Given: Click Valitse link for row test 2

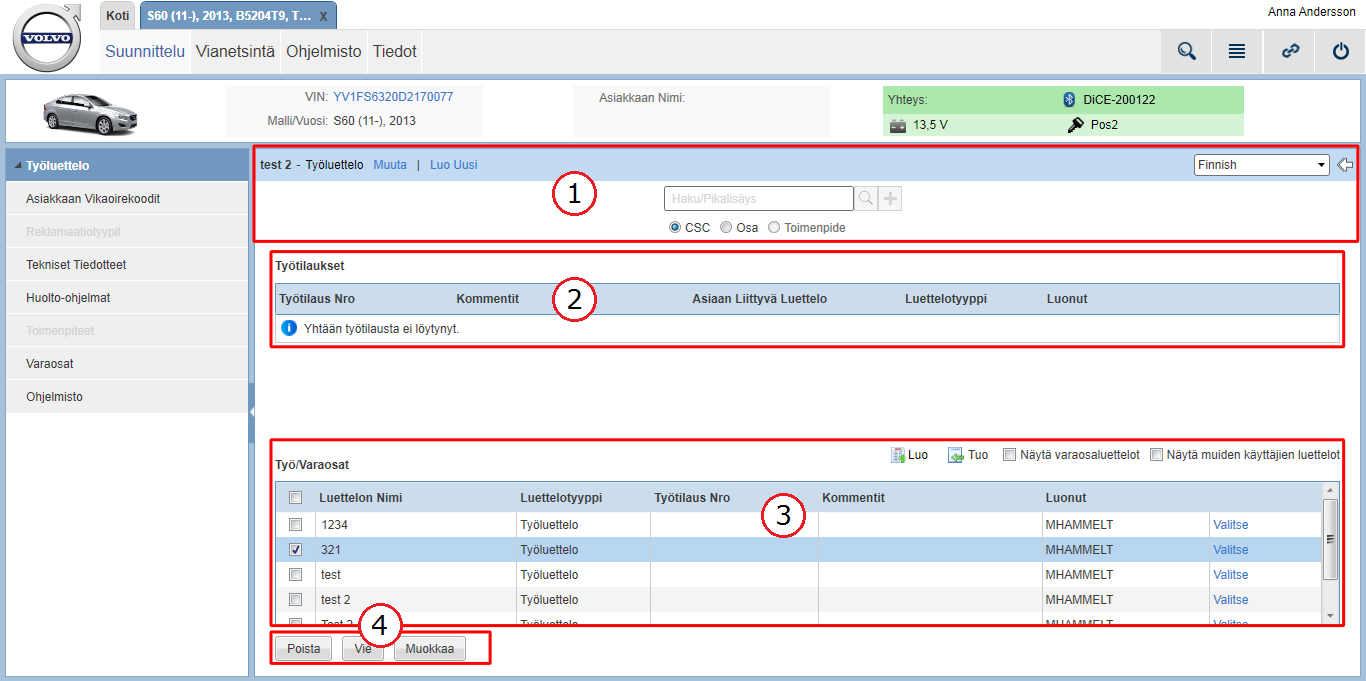Looking at the screenshot, I should (1231, 600).
